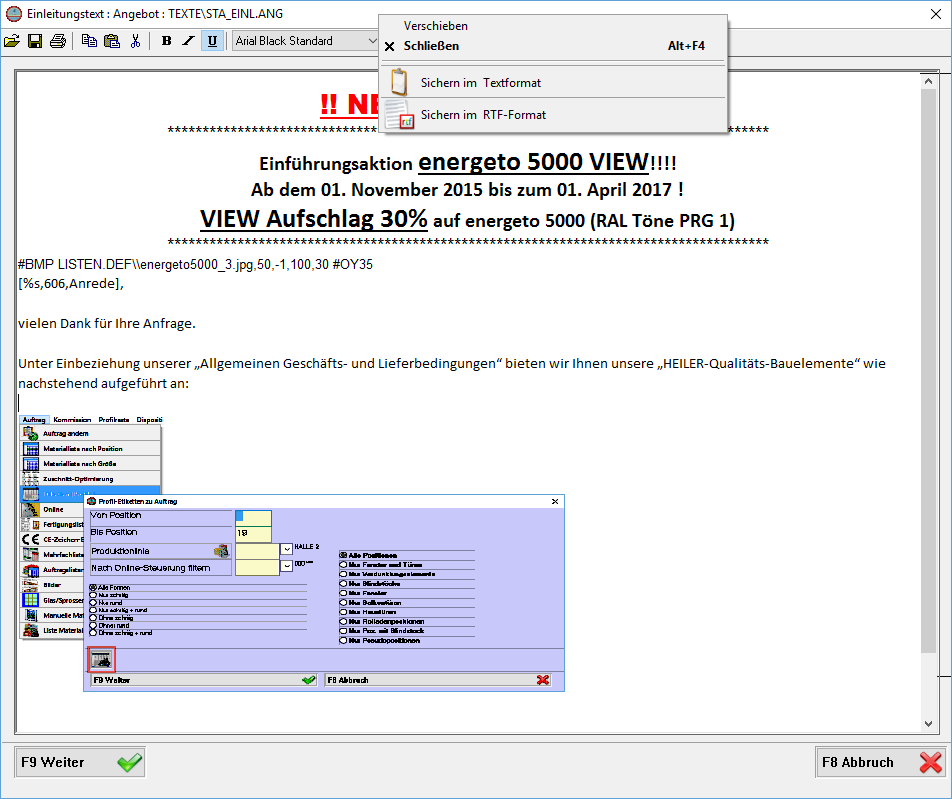Image resolution: width=952 pixels, height=799 pixels.
Task: Click the line 'nachstehend aufgeführt an:'
Action: [x=103, y=384]
